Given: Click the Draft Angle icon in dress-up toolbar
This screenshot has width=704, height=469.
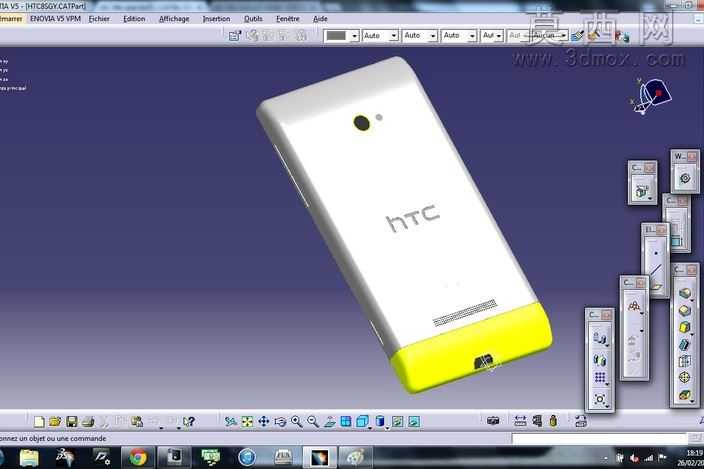Looking at the screenshot, I should [685, 327].
